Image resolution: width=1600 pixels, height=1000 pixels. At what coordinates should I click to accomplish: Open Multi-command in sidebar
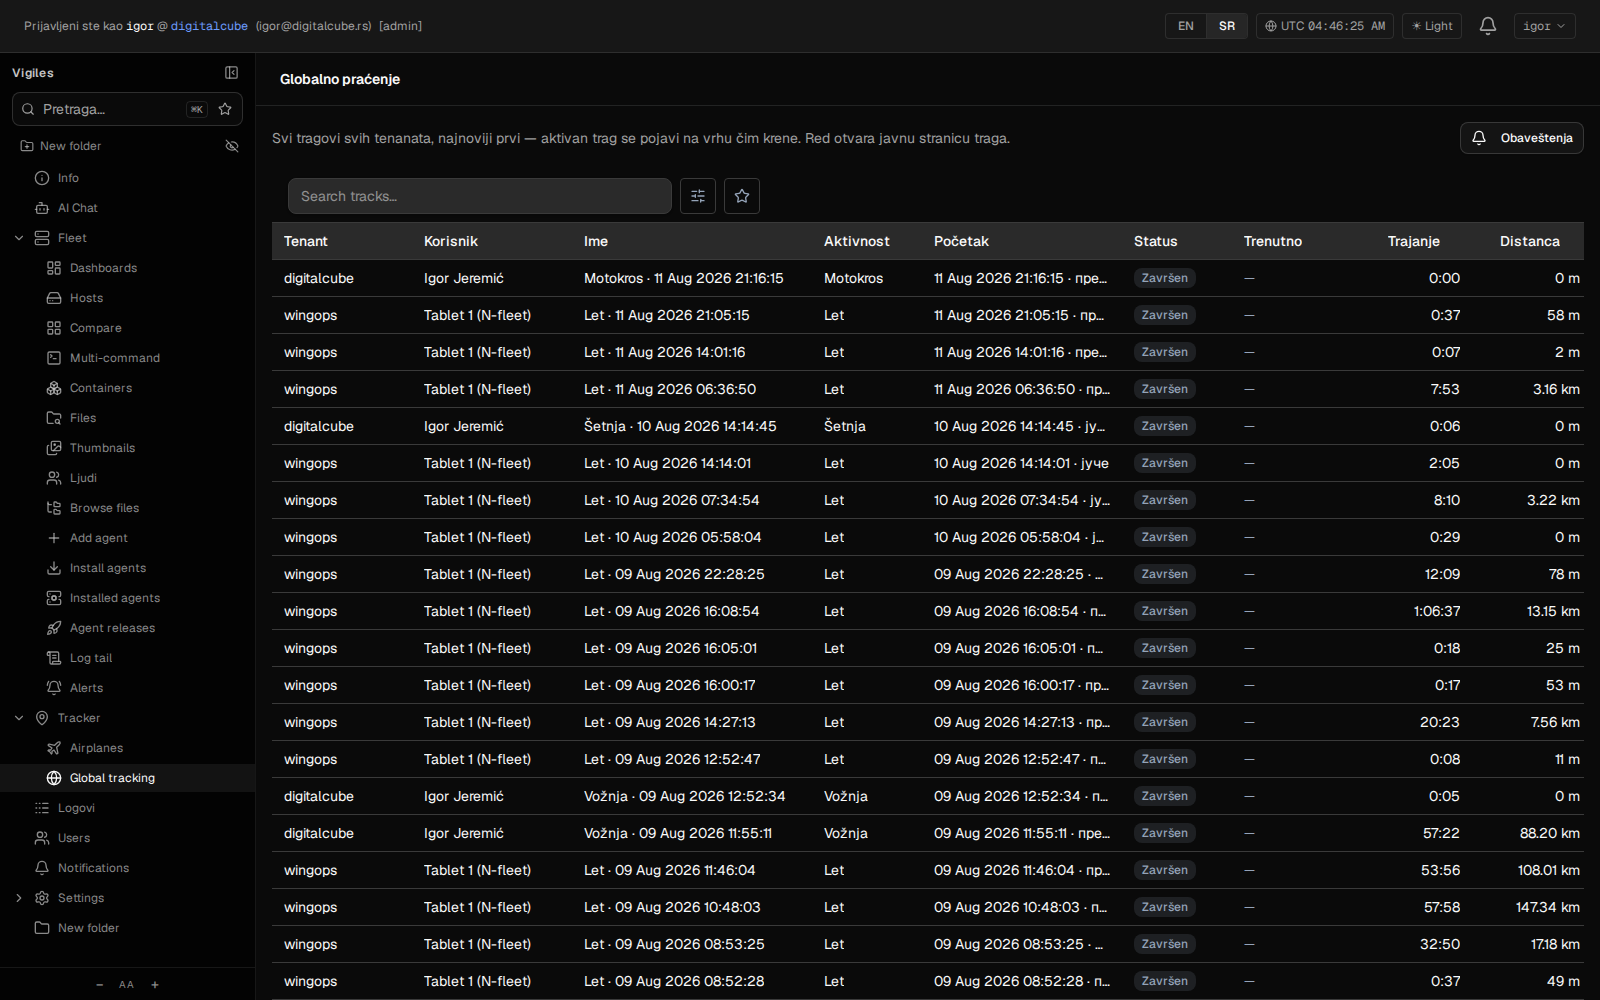click(x=114, y=358)
